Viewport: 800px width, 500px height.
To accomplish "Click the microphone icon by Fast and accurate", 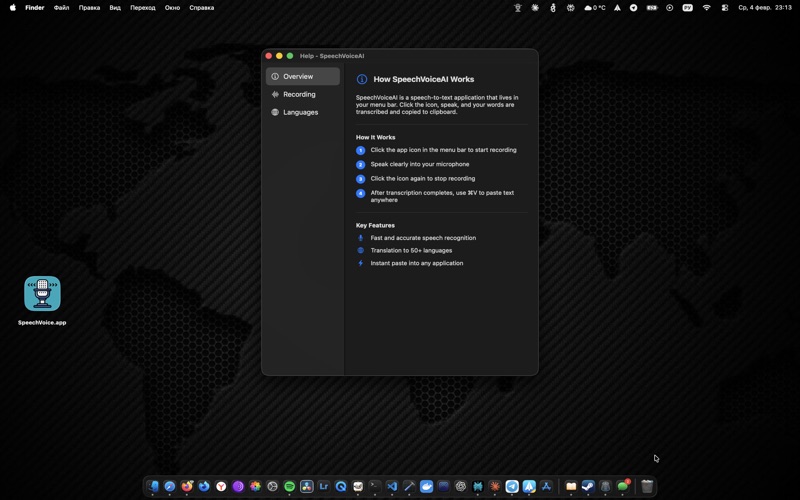I will (361, 238).
